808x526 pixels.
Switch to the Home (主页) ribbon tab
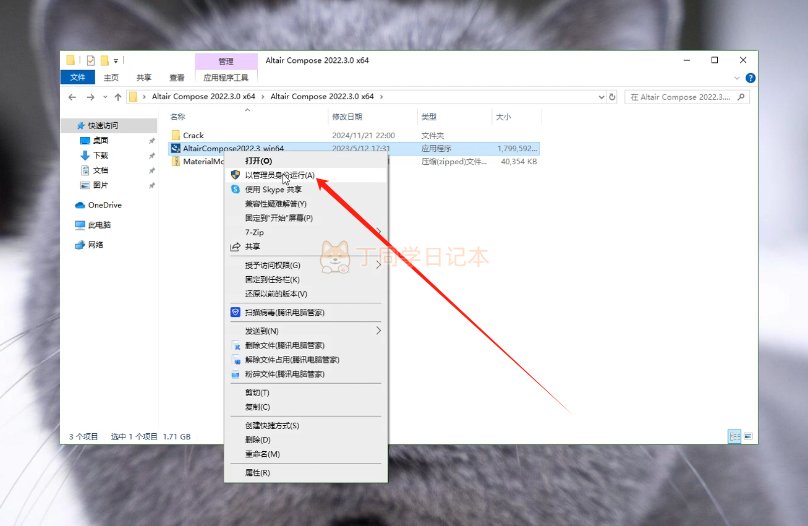click(111, 78)
